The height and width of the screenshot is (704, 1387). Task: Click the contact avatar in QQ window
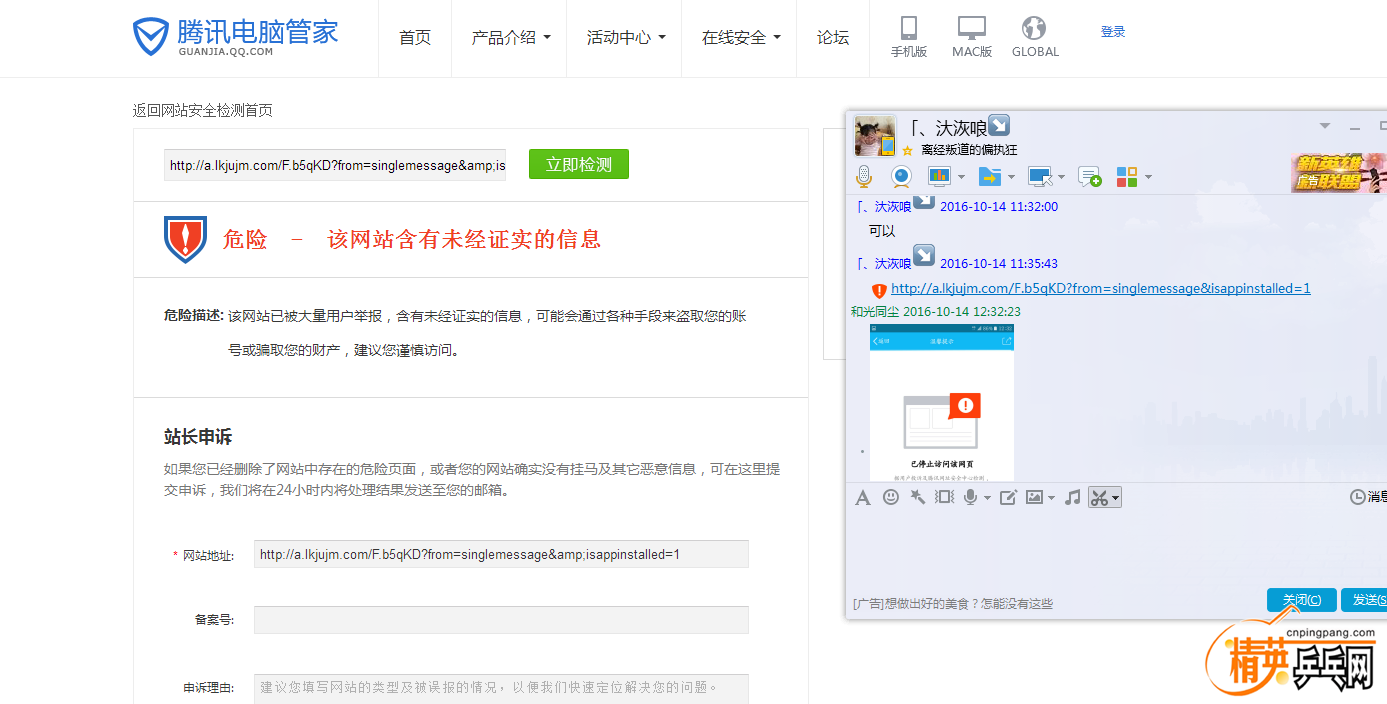[874, 135]
